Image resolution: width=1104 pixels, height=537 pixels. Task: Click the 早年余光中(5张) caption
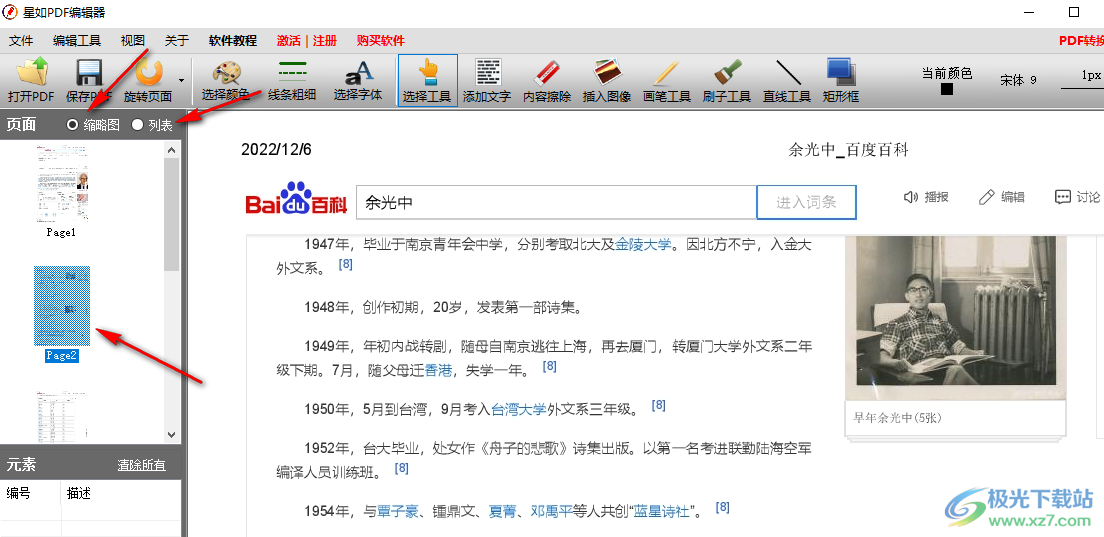coord(898,417)
